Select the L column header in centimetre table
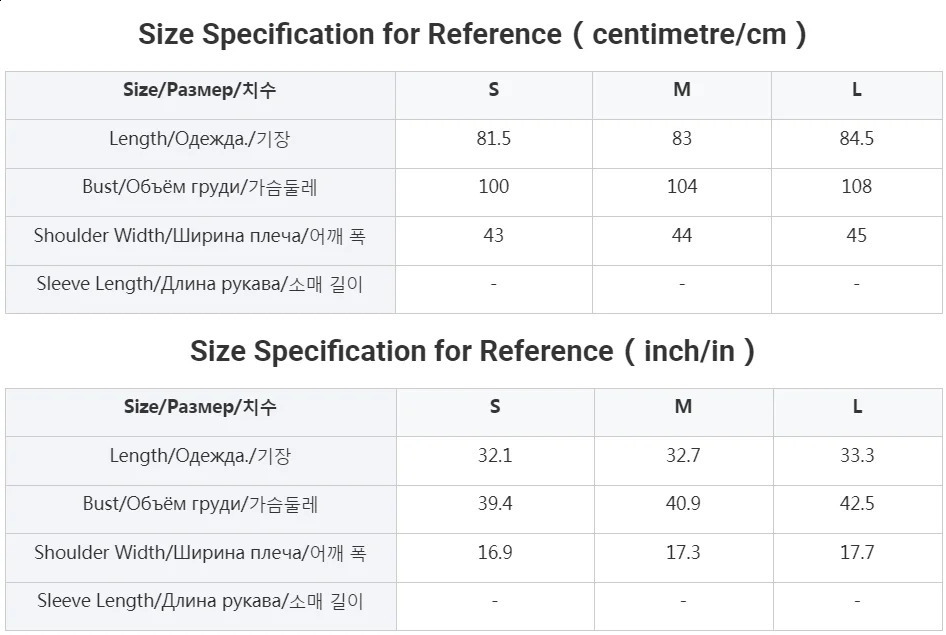The image size is (946, 635). (857, 90)
